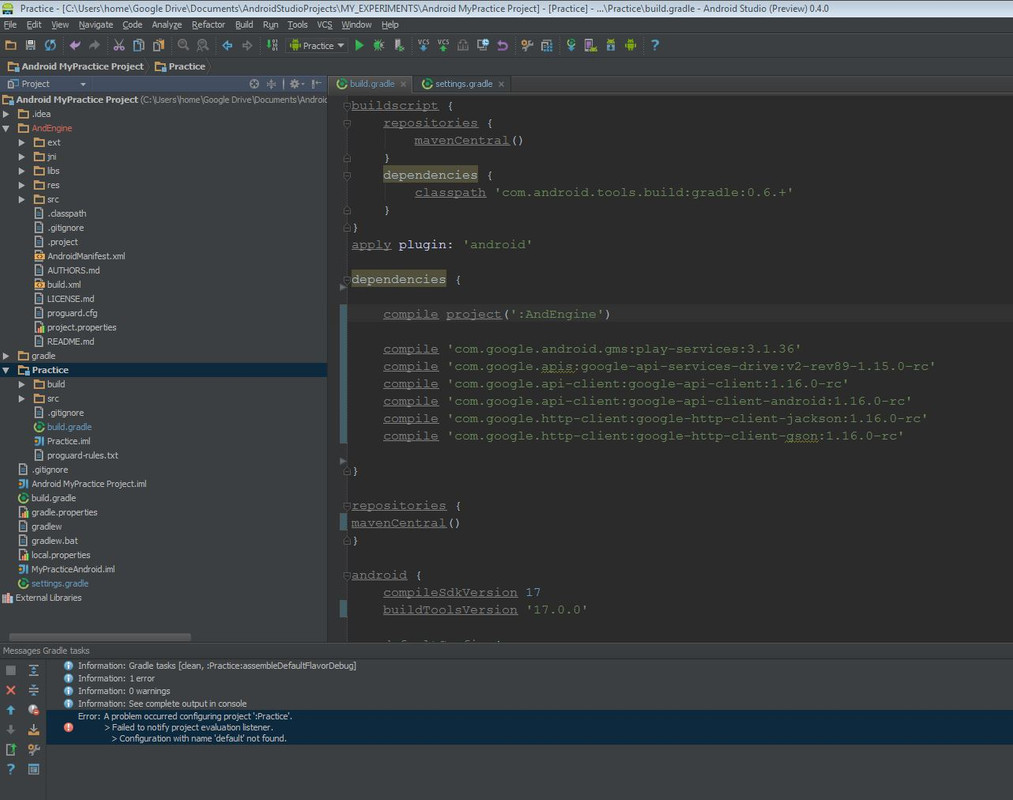Click the Save All floppy disk icon
1013x800 pixels.
click(x=30, y=45)
